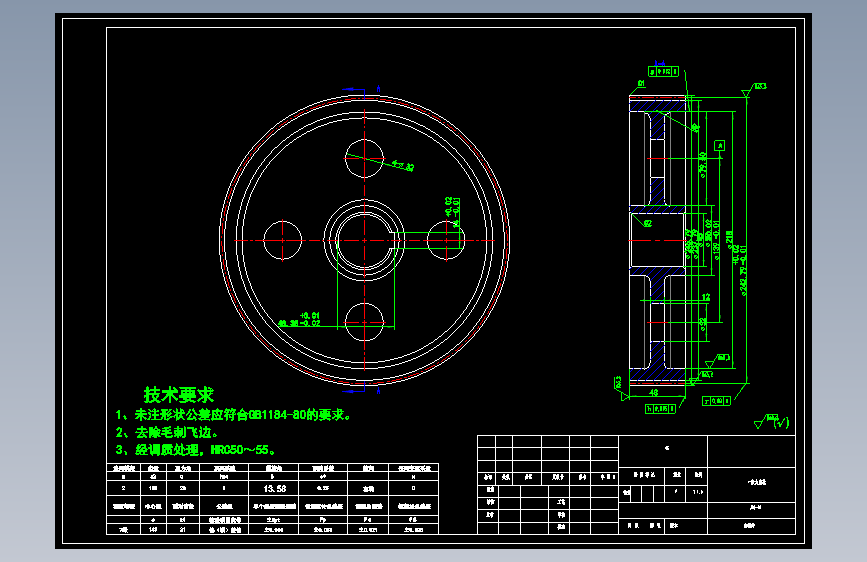Select the left lightening hole of the gear
867x562 pixels.
click(x=283, y=241)
